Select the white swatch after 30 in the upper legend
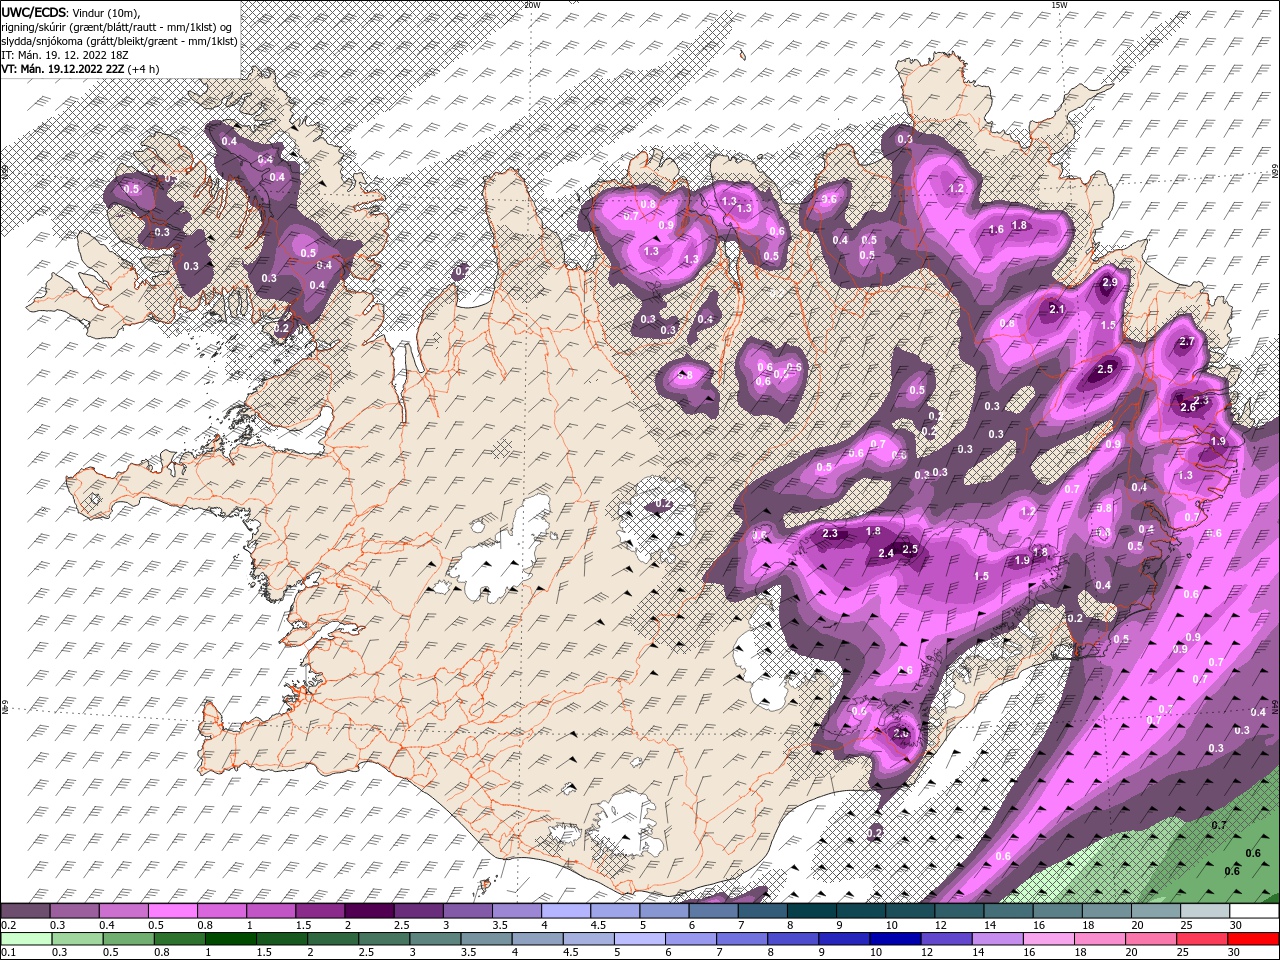This screenshot has height=960, width=1280. (x=1254, y=911)
